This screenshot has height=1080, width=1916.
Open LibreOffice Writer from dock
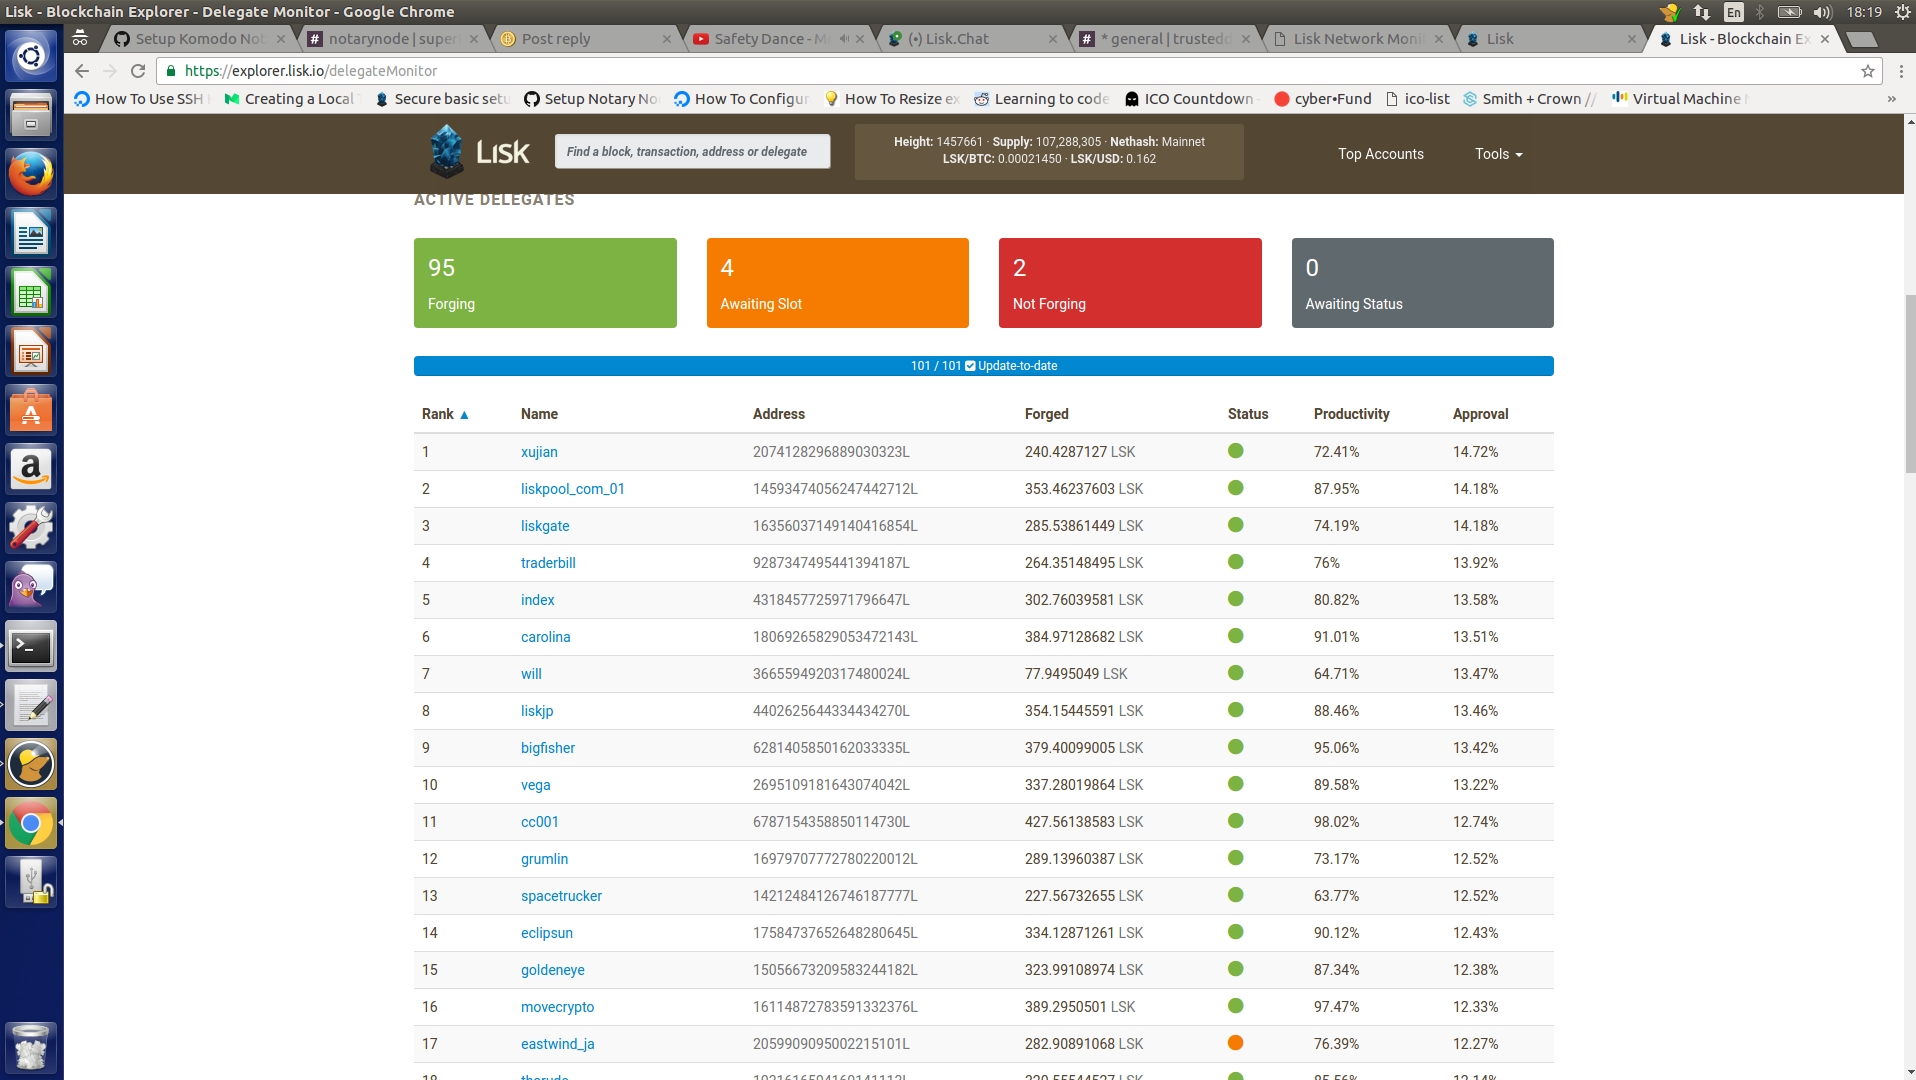tap(31, 233)
